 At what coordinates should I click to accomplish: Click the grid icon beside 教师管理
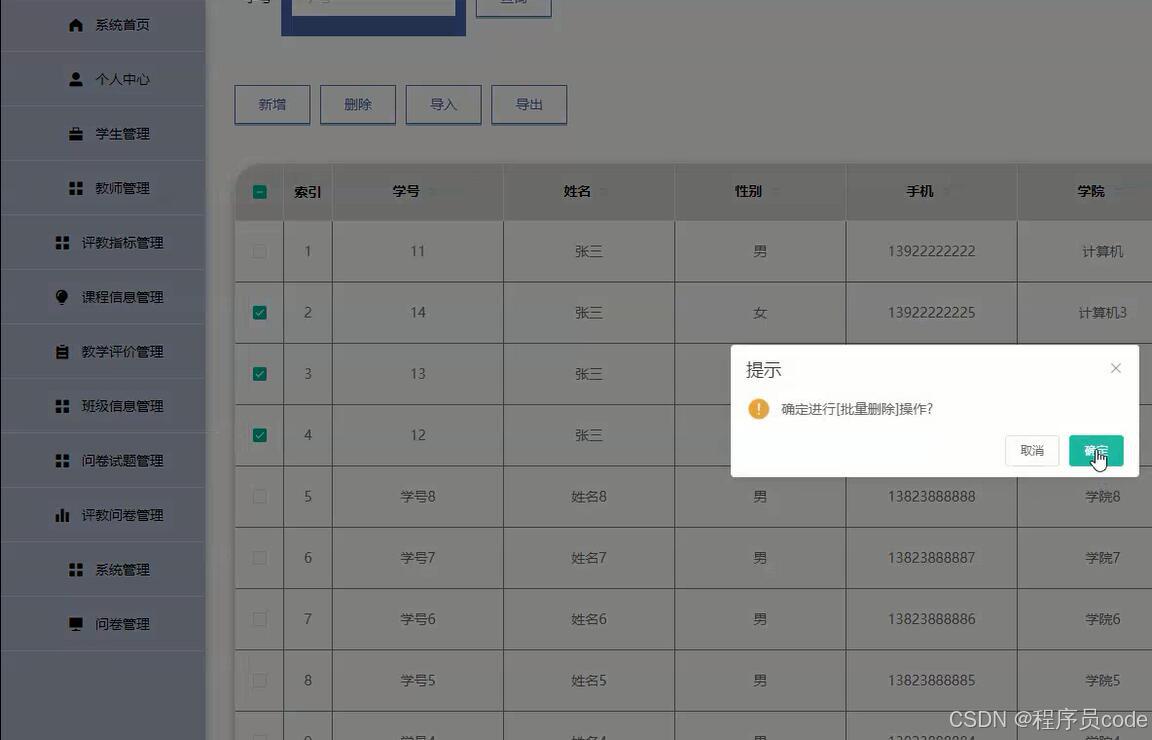[x=76, y=188]
